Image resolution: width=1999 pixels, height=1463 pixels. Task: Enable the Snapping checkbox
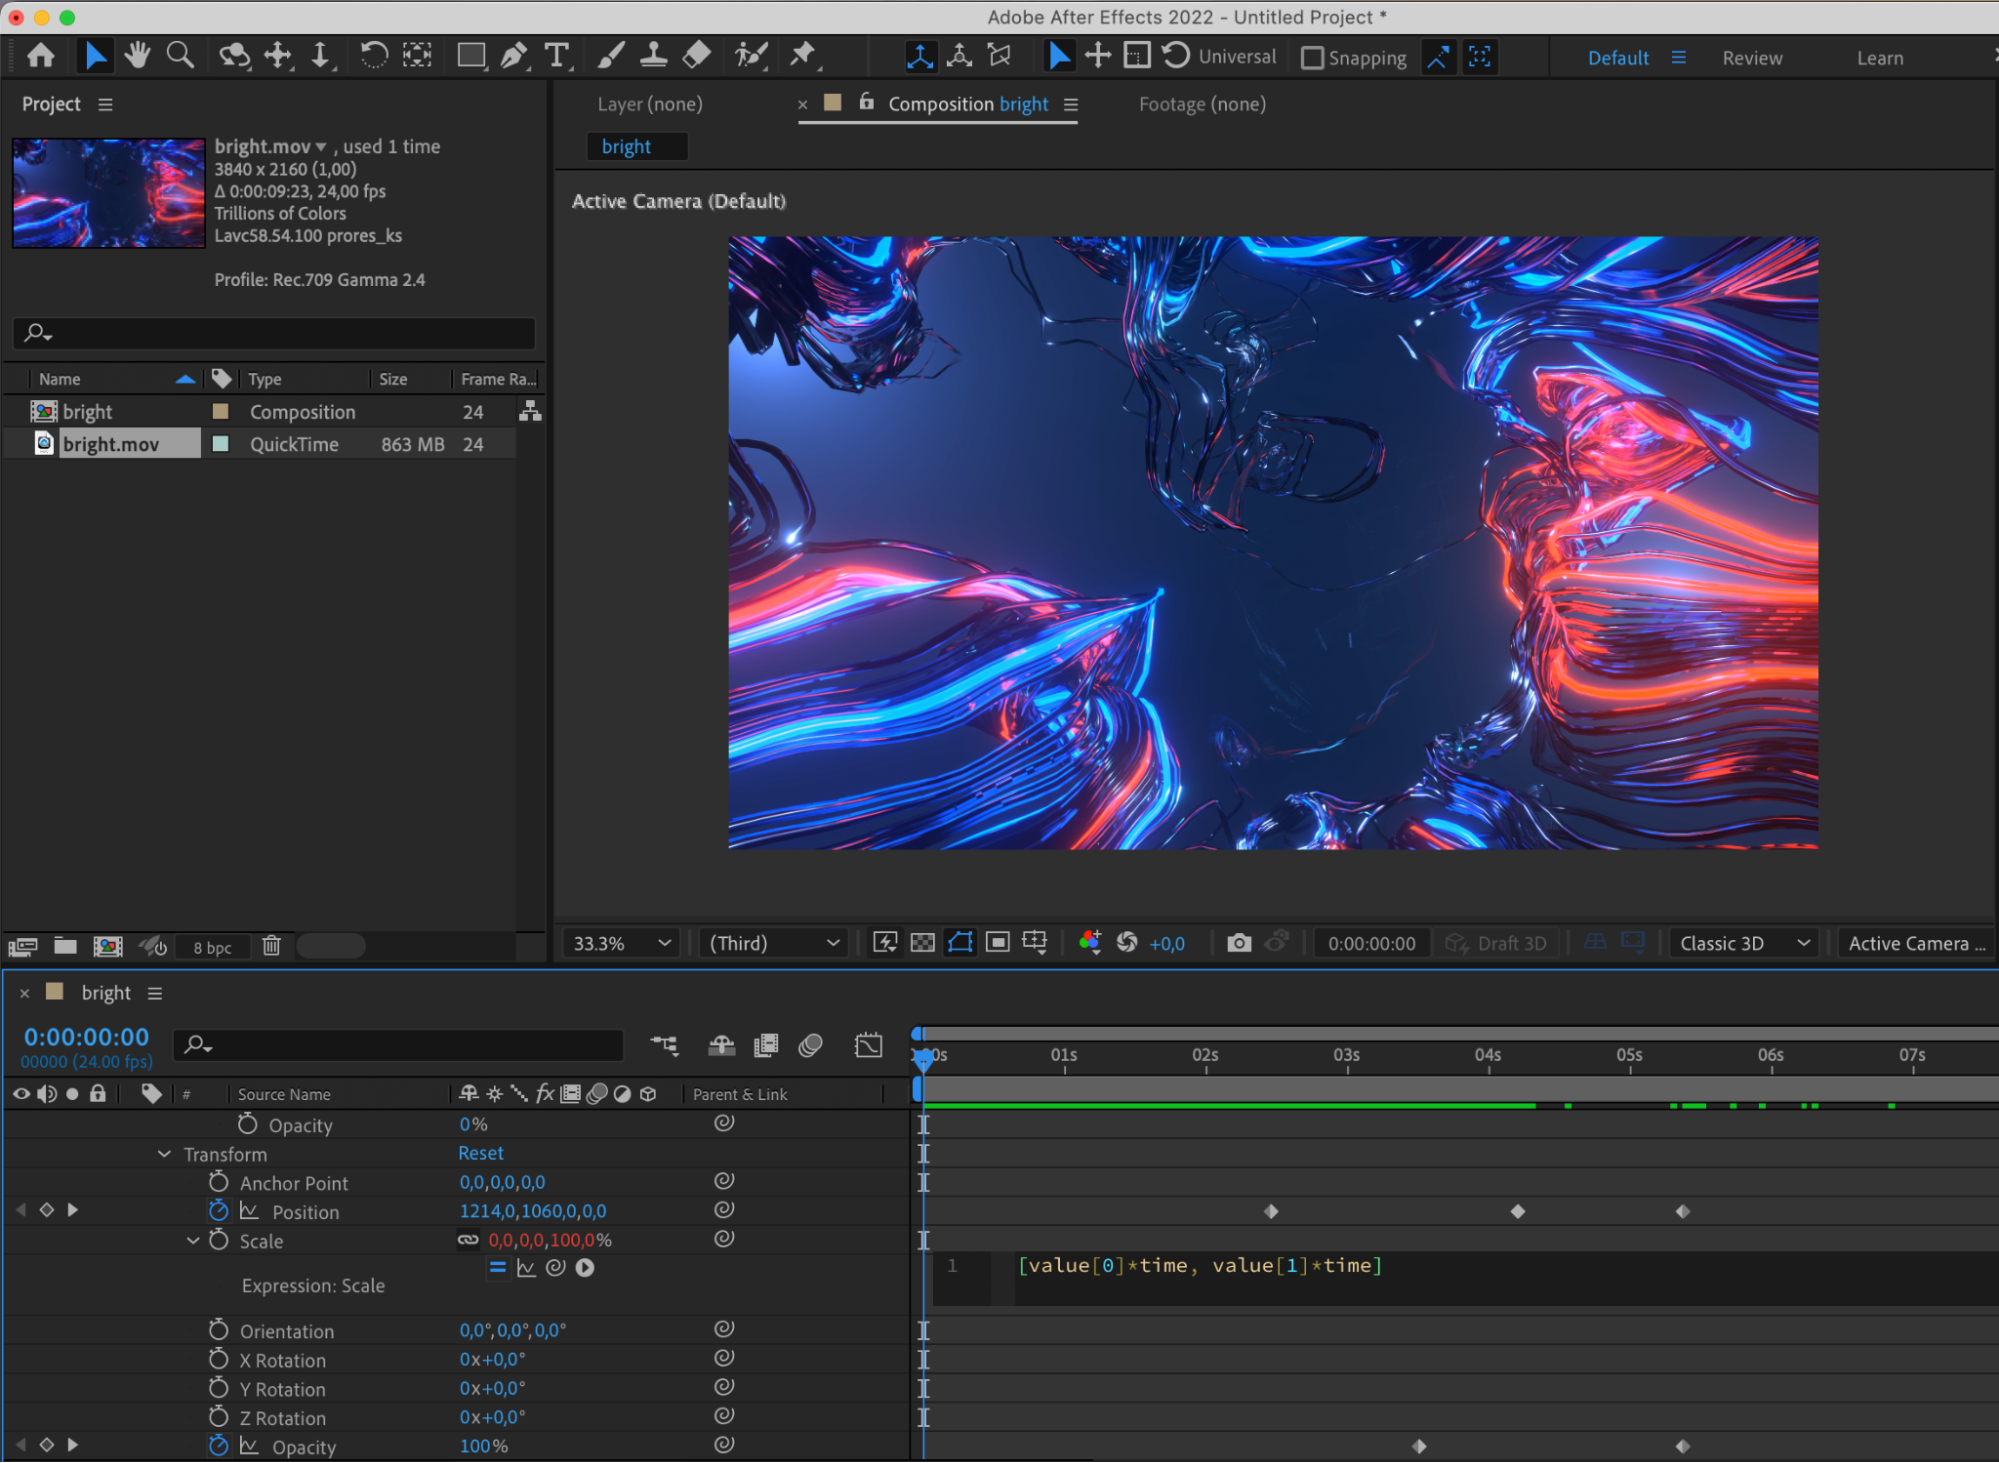point(1312,58)
